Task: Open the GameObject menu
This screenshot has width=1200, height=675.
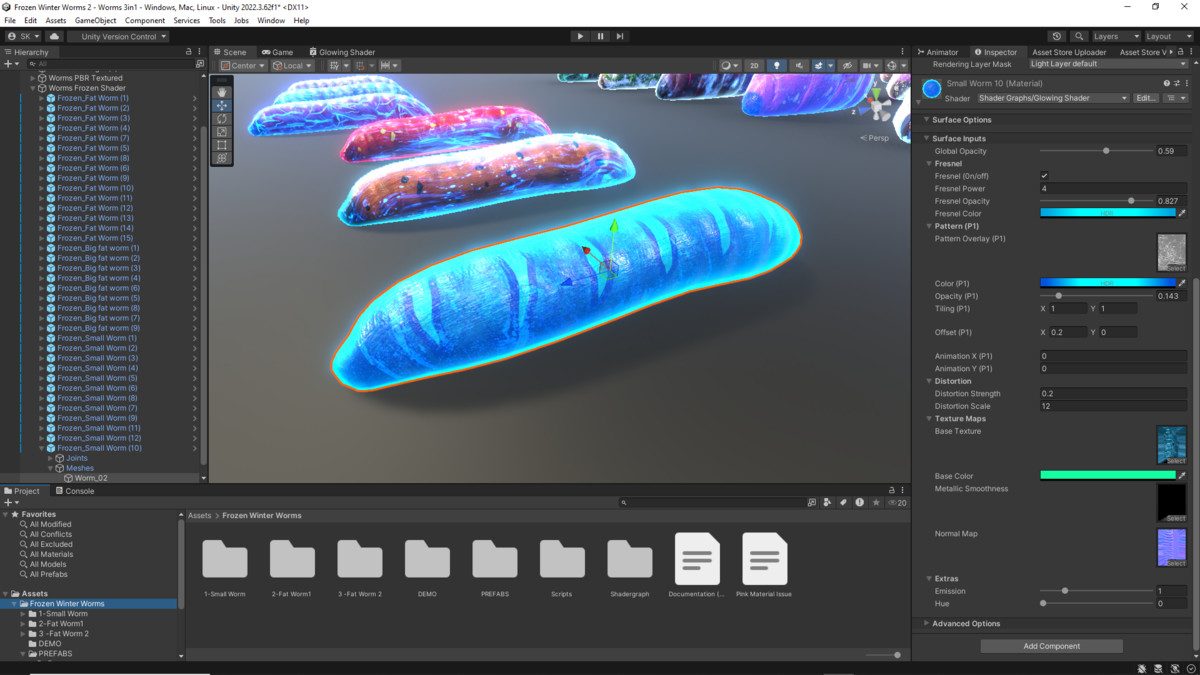Action: pyautogui.click(x=96, y=20)
